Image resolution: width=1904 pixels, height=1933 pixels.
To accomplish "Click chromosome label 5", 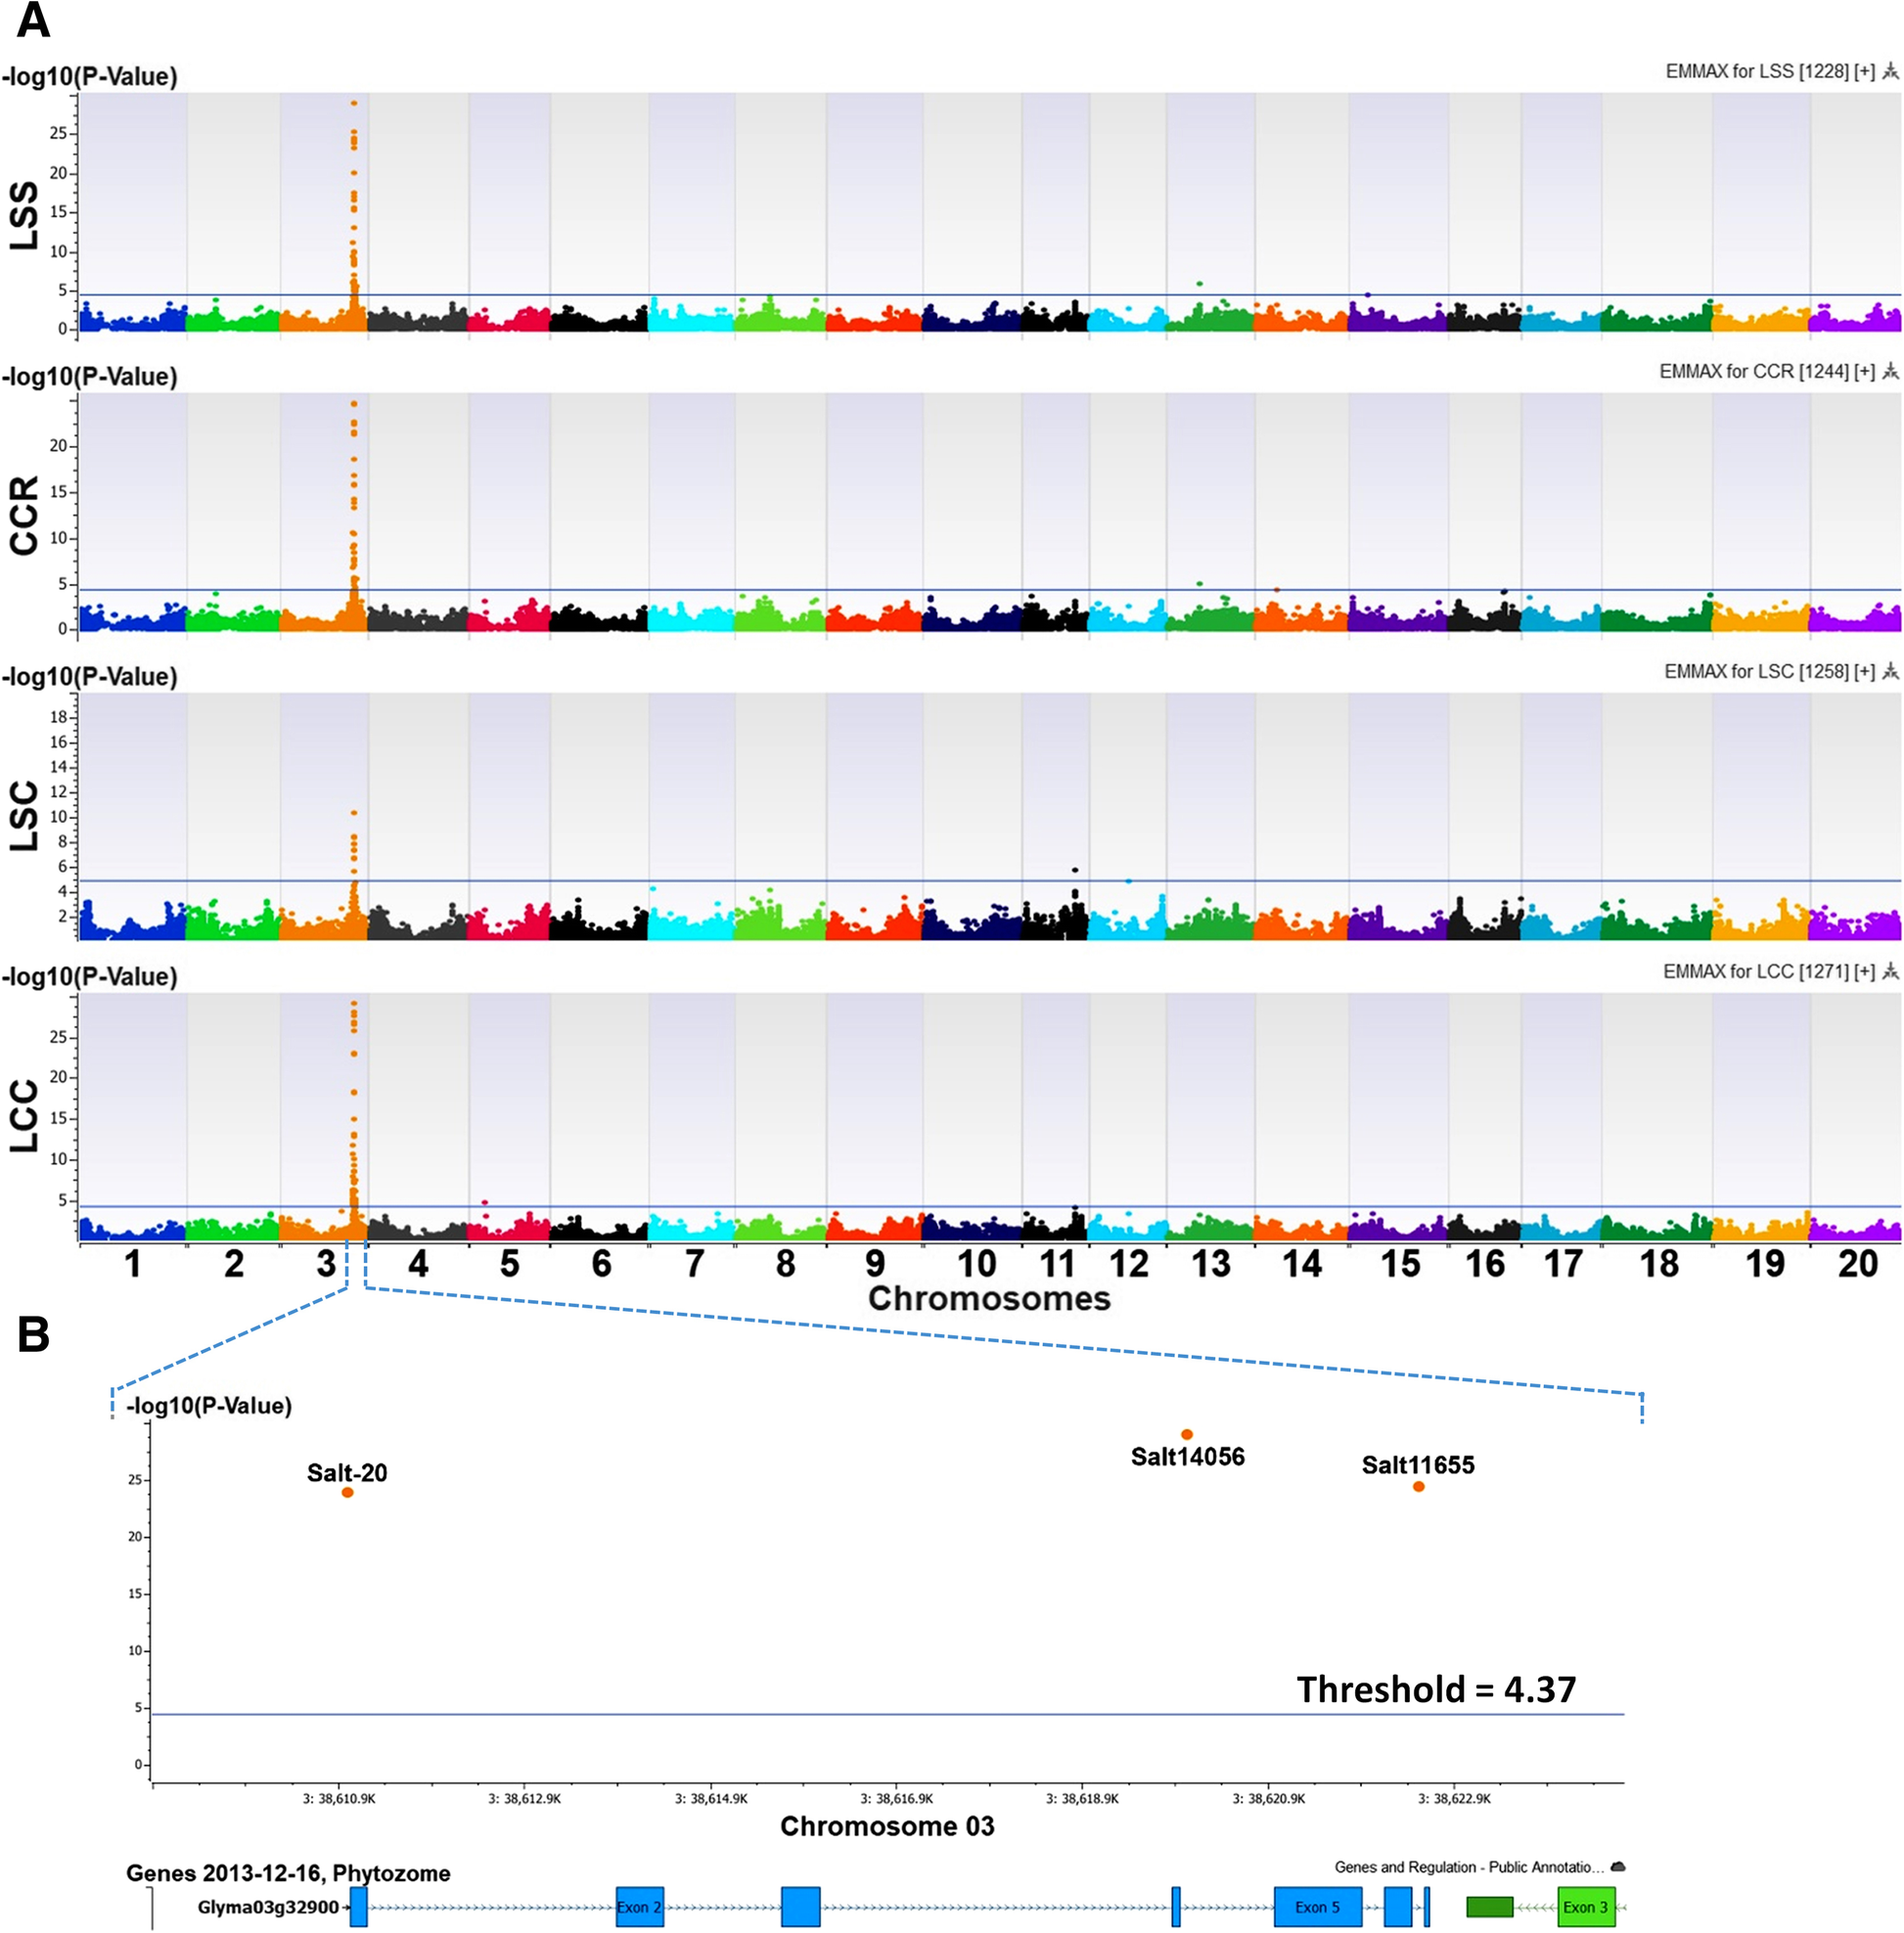I will [x=510, y=1264].
